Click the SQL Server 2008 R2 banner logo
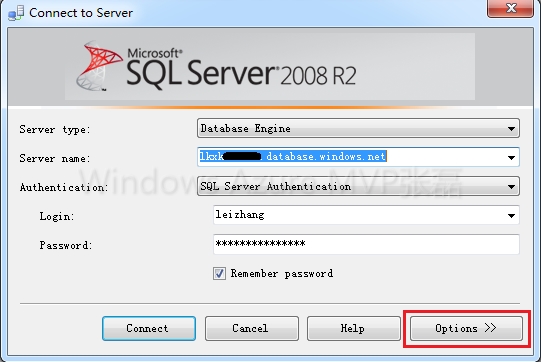Screen dimensions: 541x362 pos(217,67)
